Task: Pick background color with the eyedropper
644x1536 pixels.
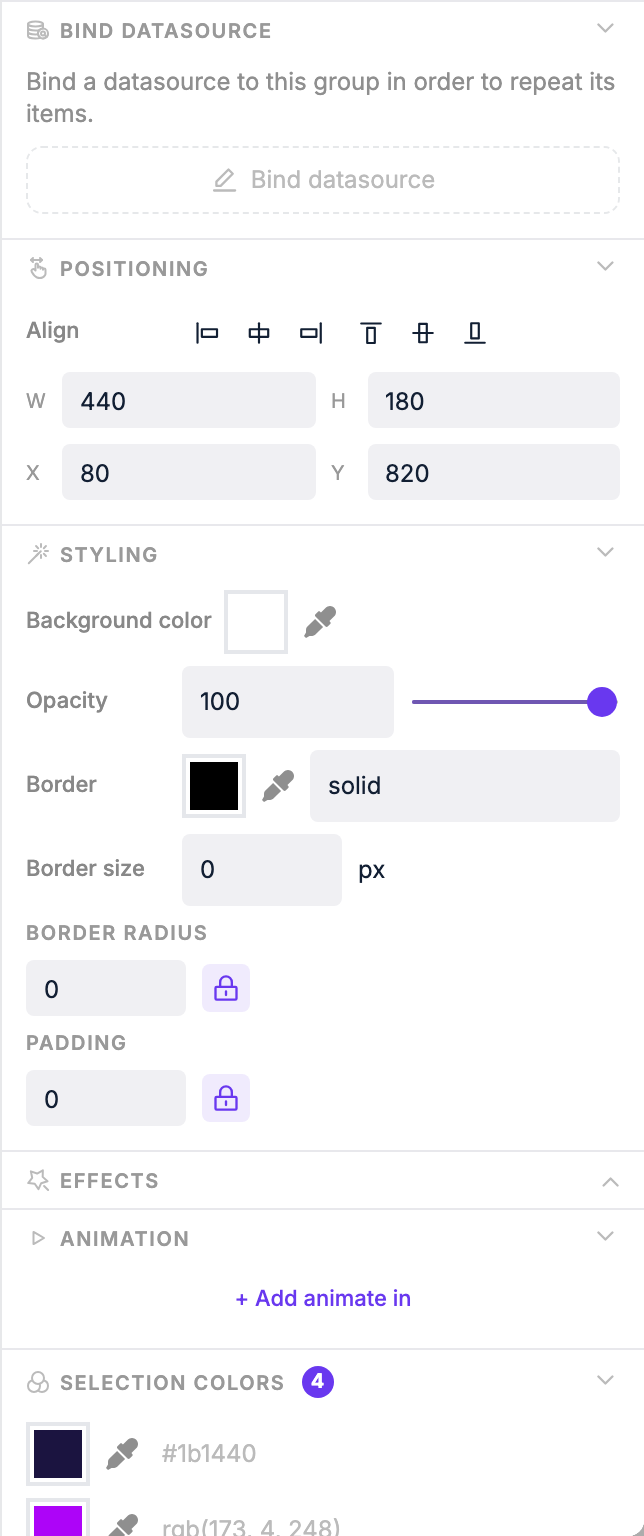Action: click(320, 620)
